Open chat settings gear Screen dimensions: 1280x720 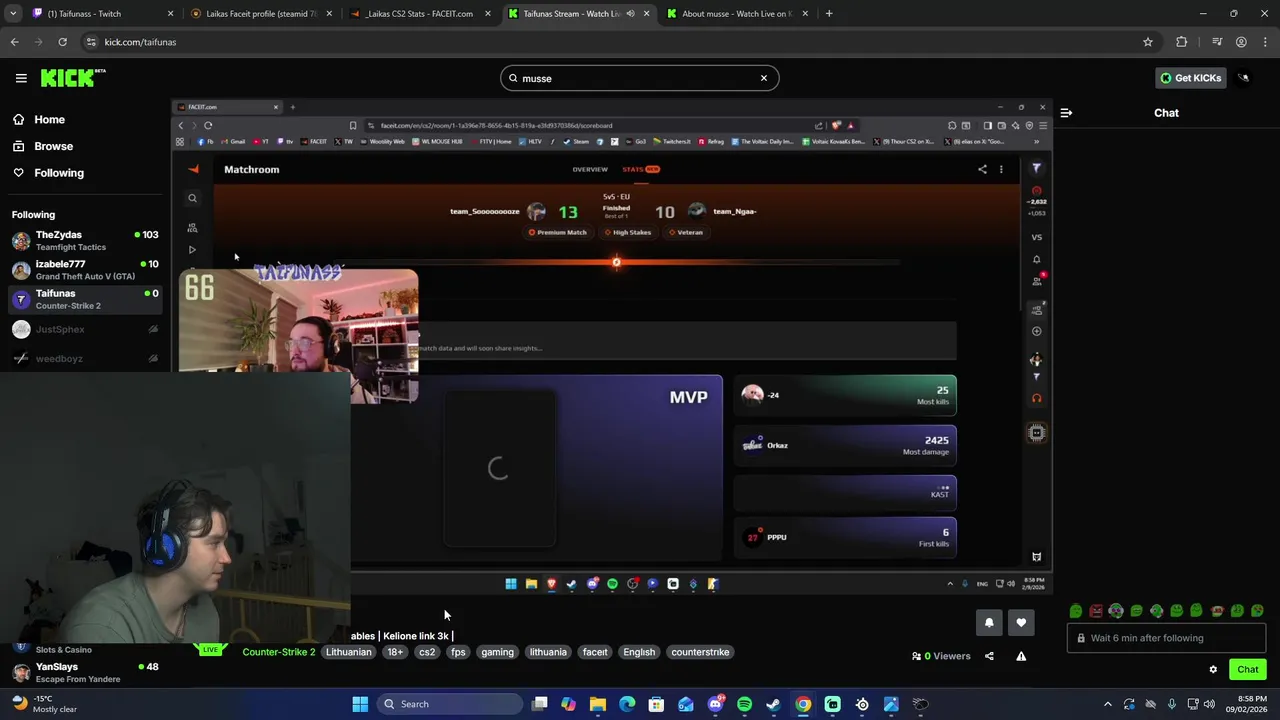click(x=1213, y=670)
